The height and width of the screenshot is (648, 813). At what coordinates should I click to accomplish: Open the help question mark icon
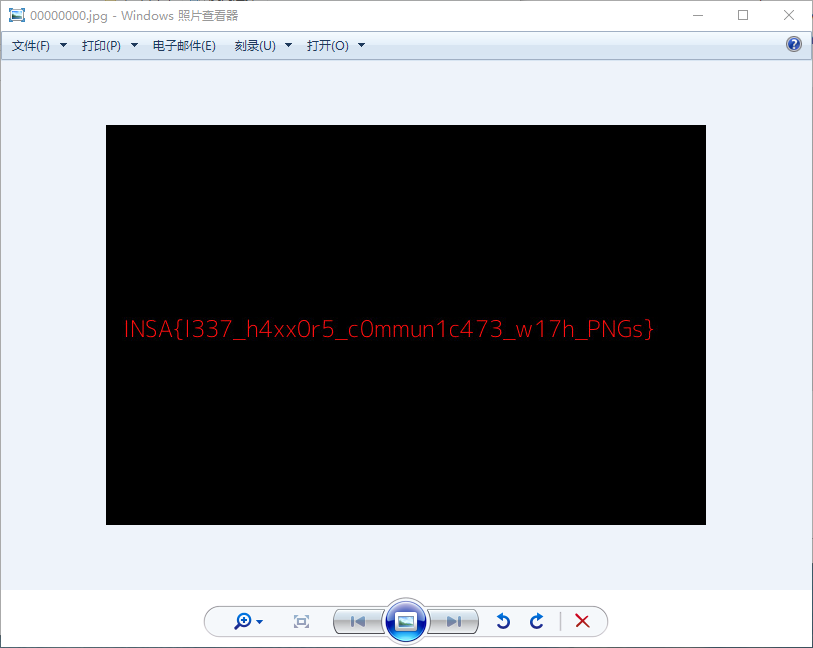tap(793, 45)
